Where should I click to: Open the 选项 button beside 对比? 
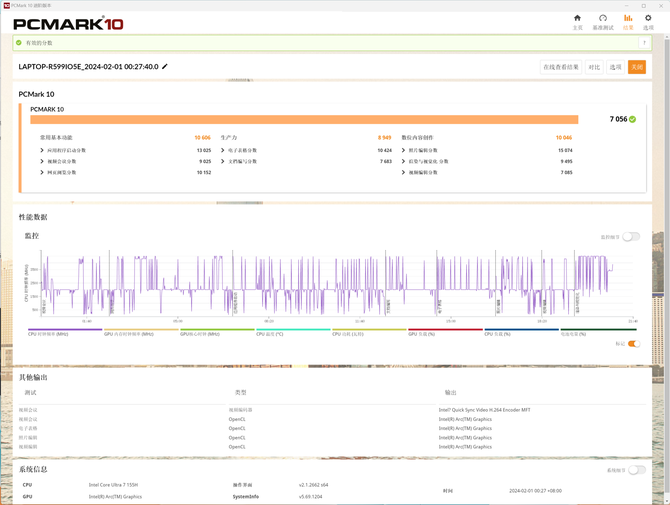tap(615, 67)
